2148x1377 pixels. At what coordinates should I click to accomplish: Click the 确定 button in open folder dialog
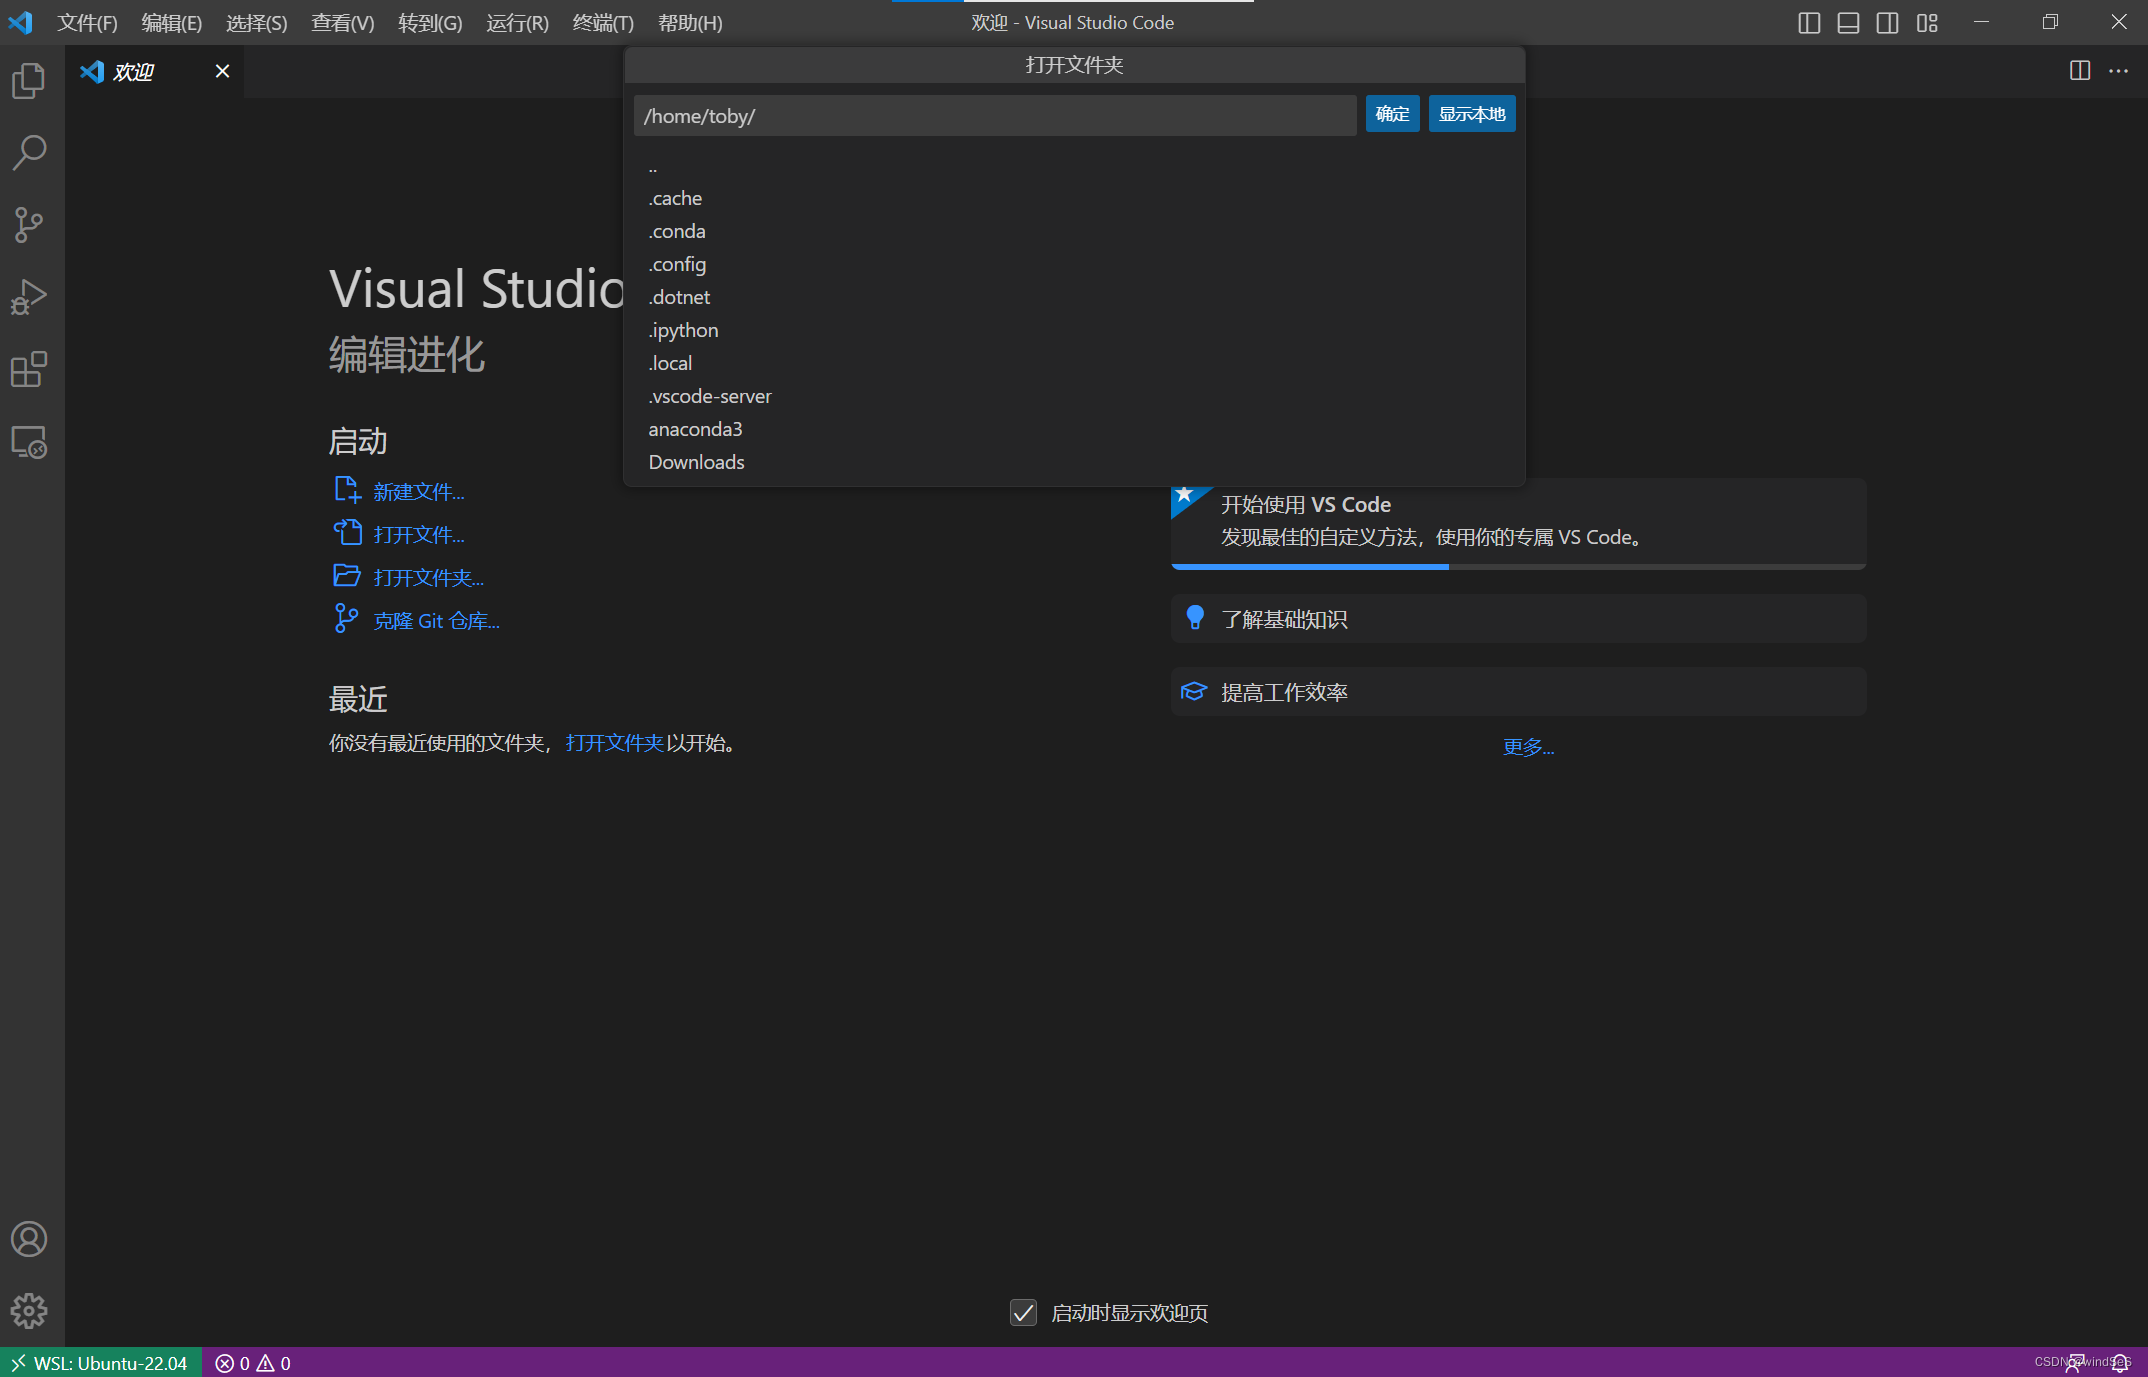pos(1392,114)
